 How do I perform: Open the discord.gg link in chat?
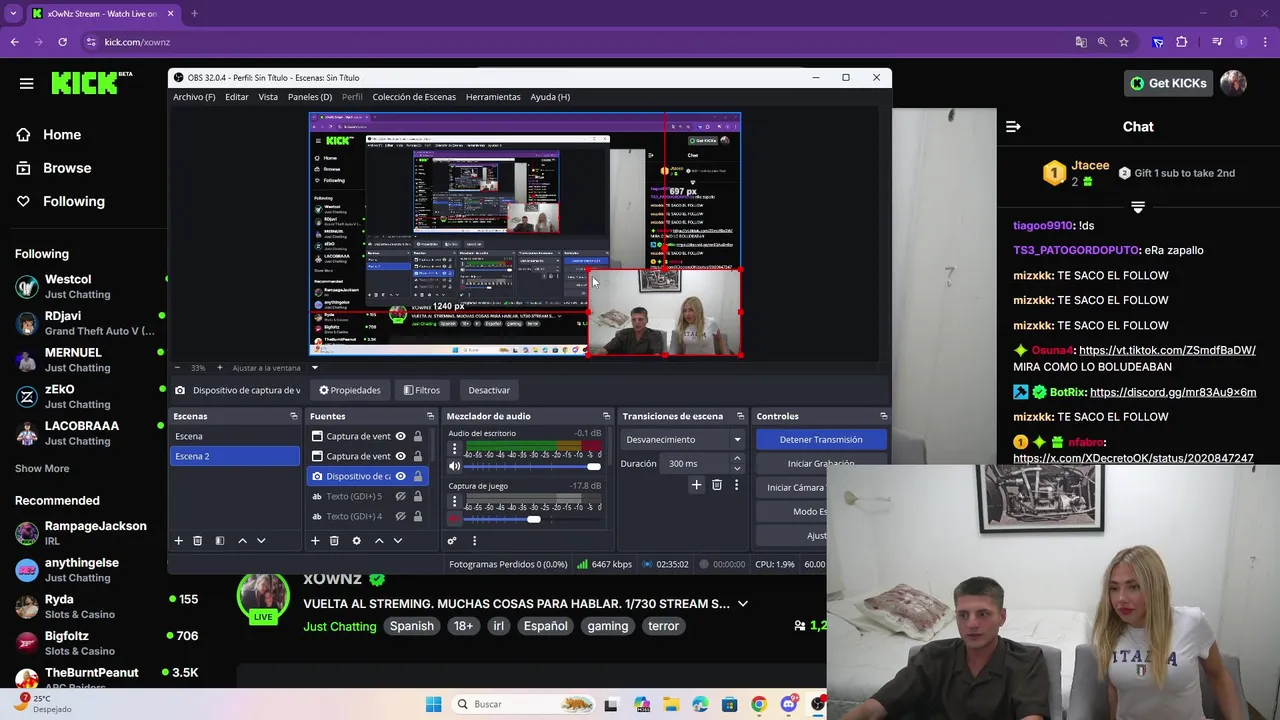pos(1173,392)
